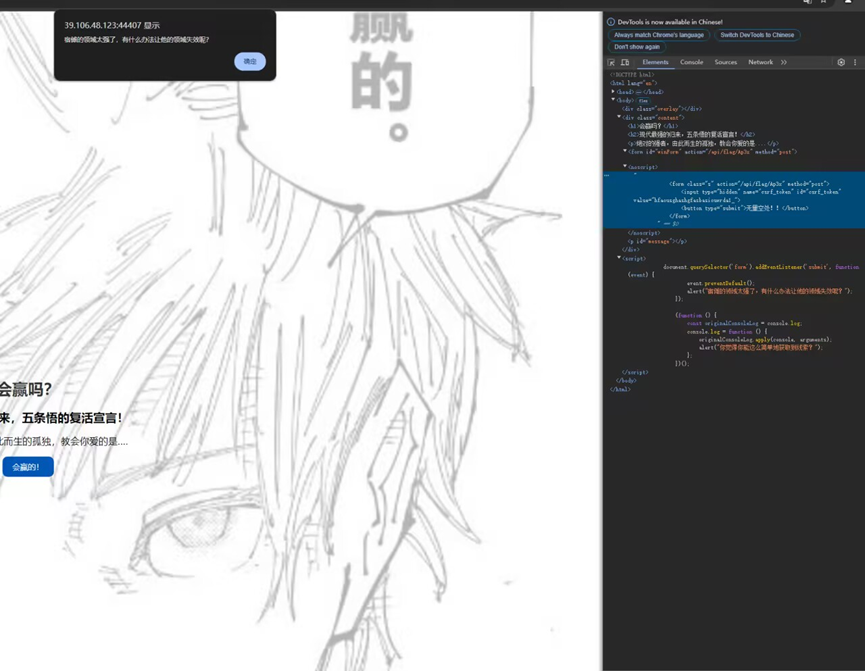The image size is (865, 671).
Task: Click the ellipsis actions icon on the highlighted DOM row
Action: [x=607, y=175]
